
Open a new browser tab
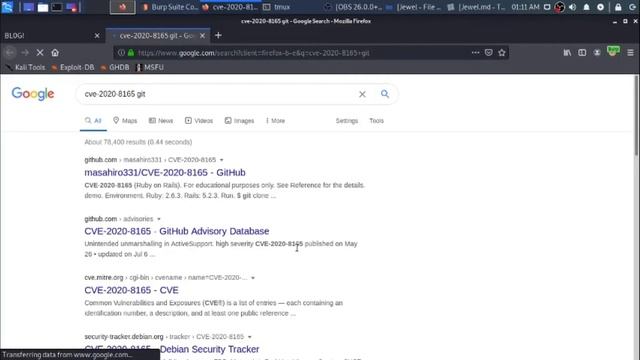pyautogui.click(x=218, y=36)
